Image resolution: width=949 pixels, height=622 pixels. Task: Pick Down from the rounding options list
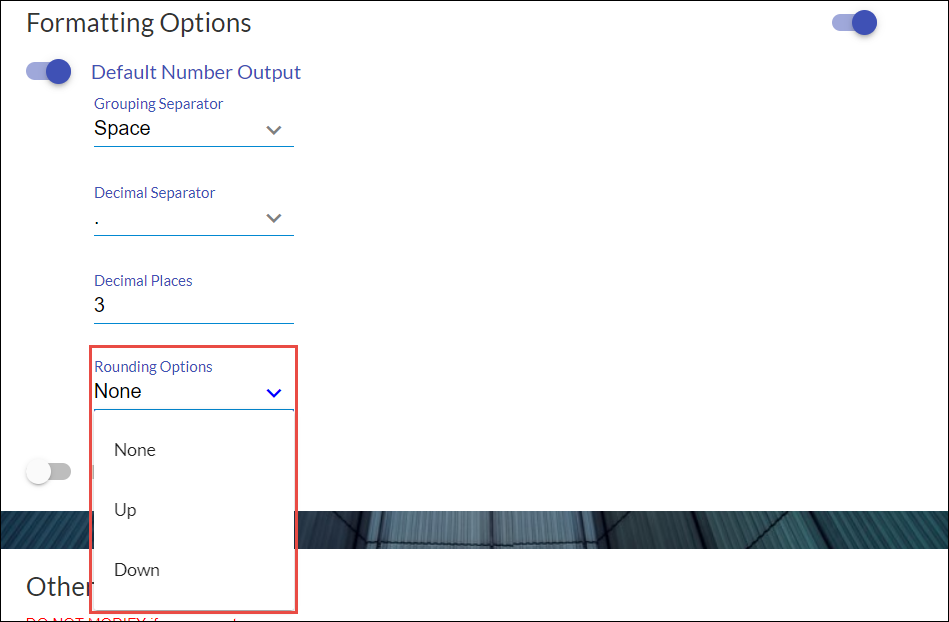tap(137, 570)
